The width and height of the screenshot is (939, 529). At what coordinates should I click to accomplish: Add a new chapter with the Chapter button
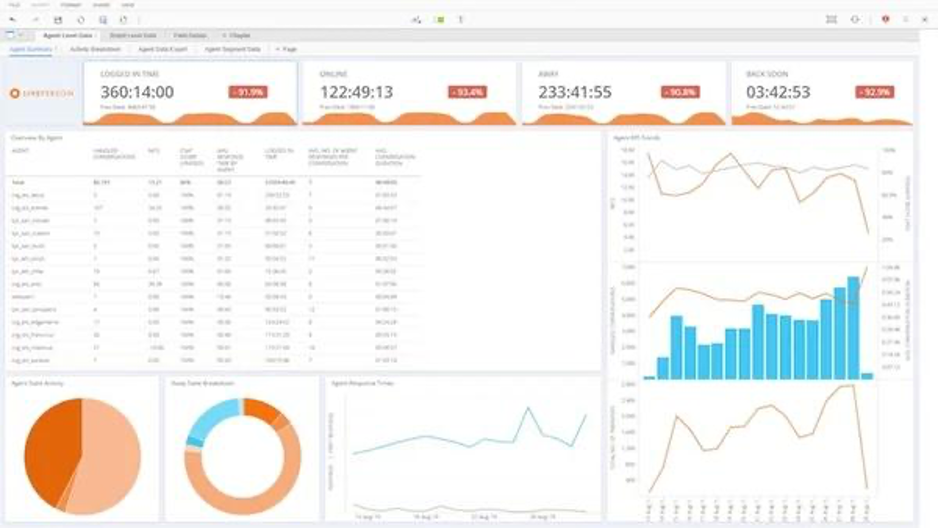(x=239, y=35)
